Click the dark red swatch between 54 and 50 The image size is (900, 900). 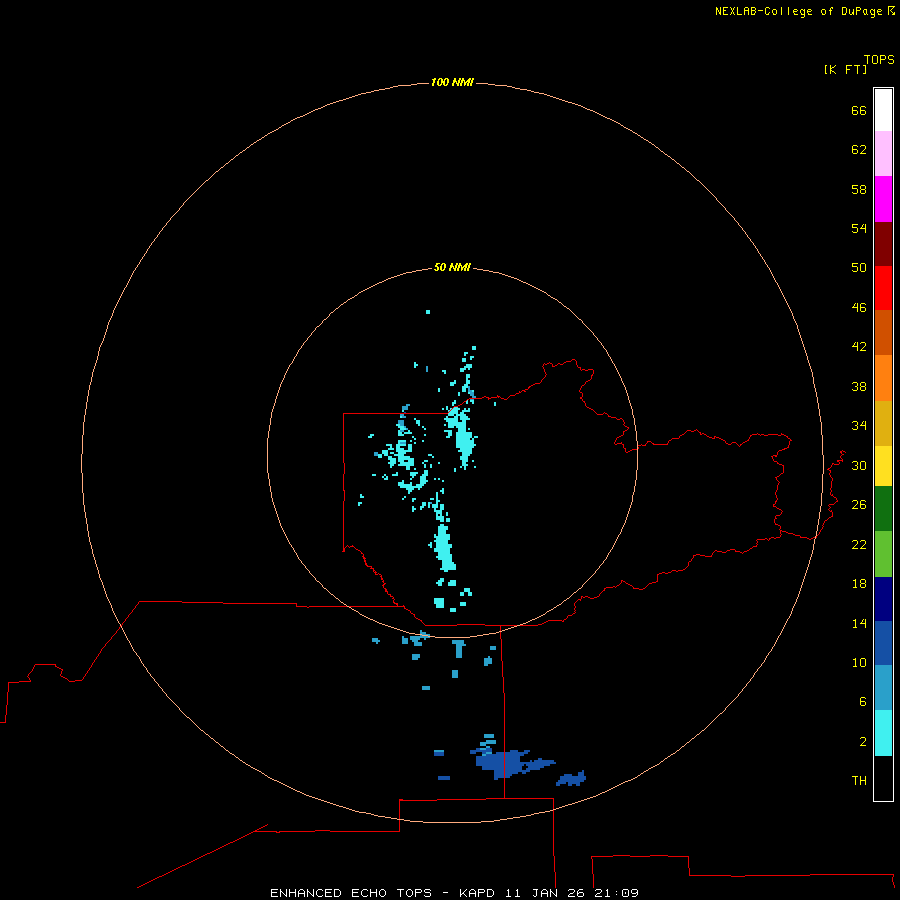[883, 243]
